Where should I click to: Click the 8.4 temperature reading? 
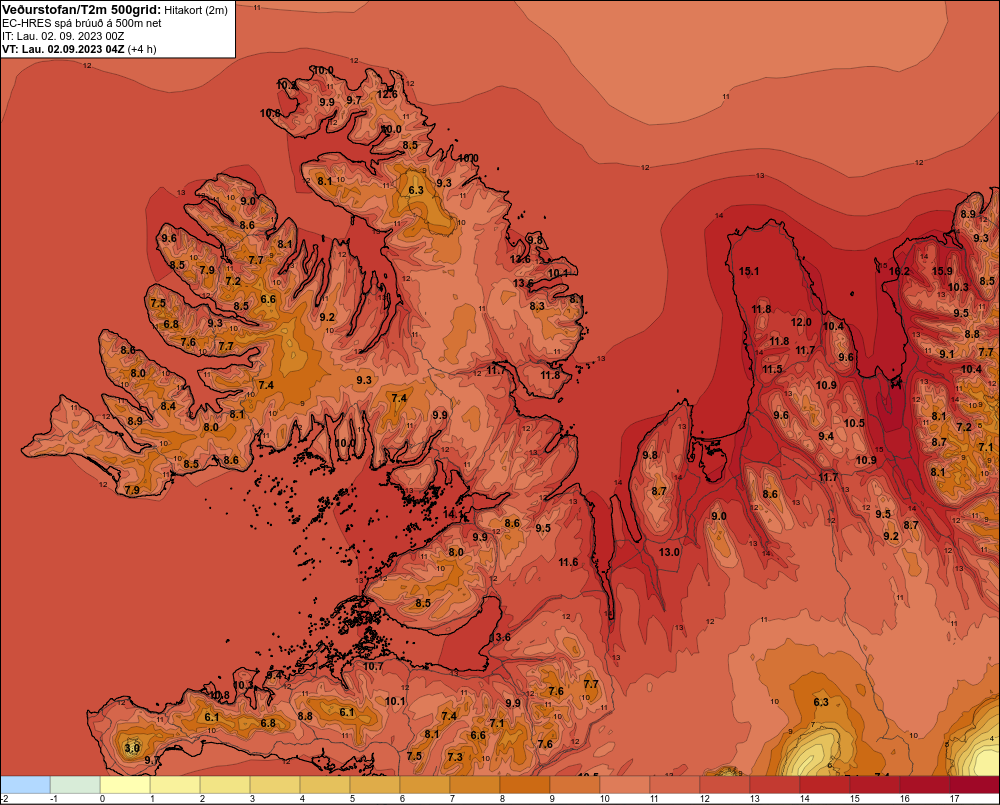(x=168, y=406)
